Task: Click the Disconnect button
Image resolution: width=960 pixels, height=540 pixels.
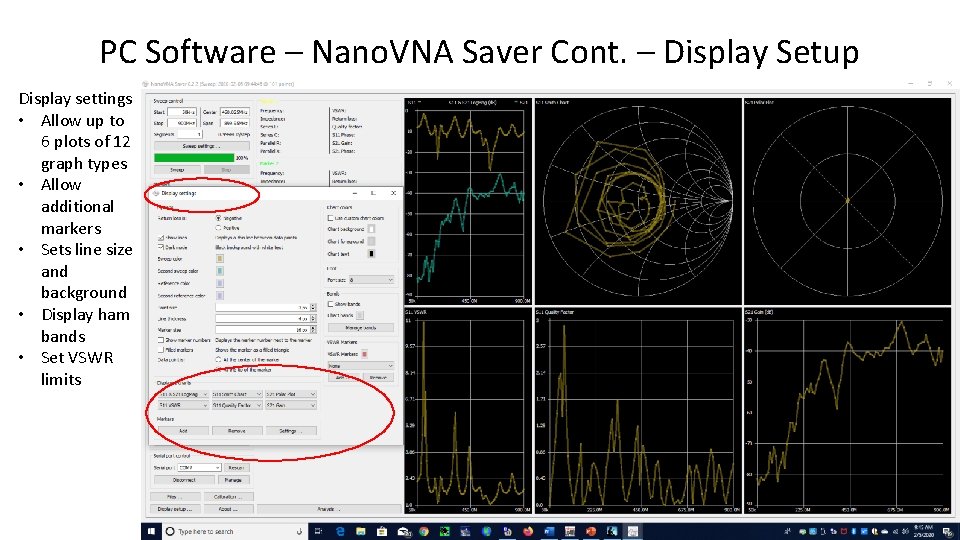Action: [x=184, y=480]
